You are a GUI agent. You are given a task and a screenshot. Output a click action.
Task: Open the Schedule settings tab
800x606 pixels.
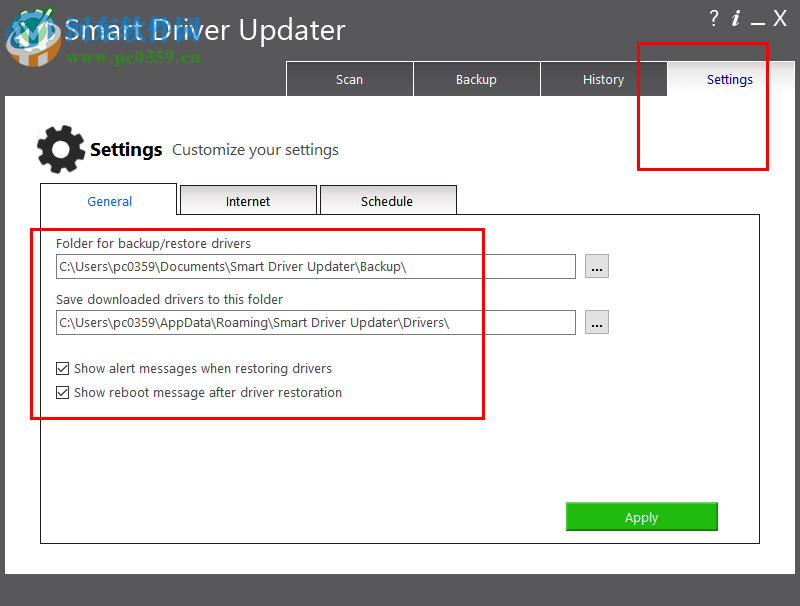pyautogui.click(x=388, y=201)
